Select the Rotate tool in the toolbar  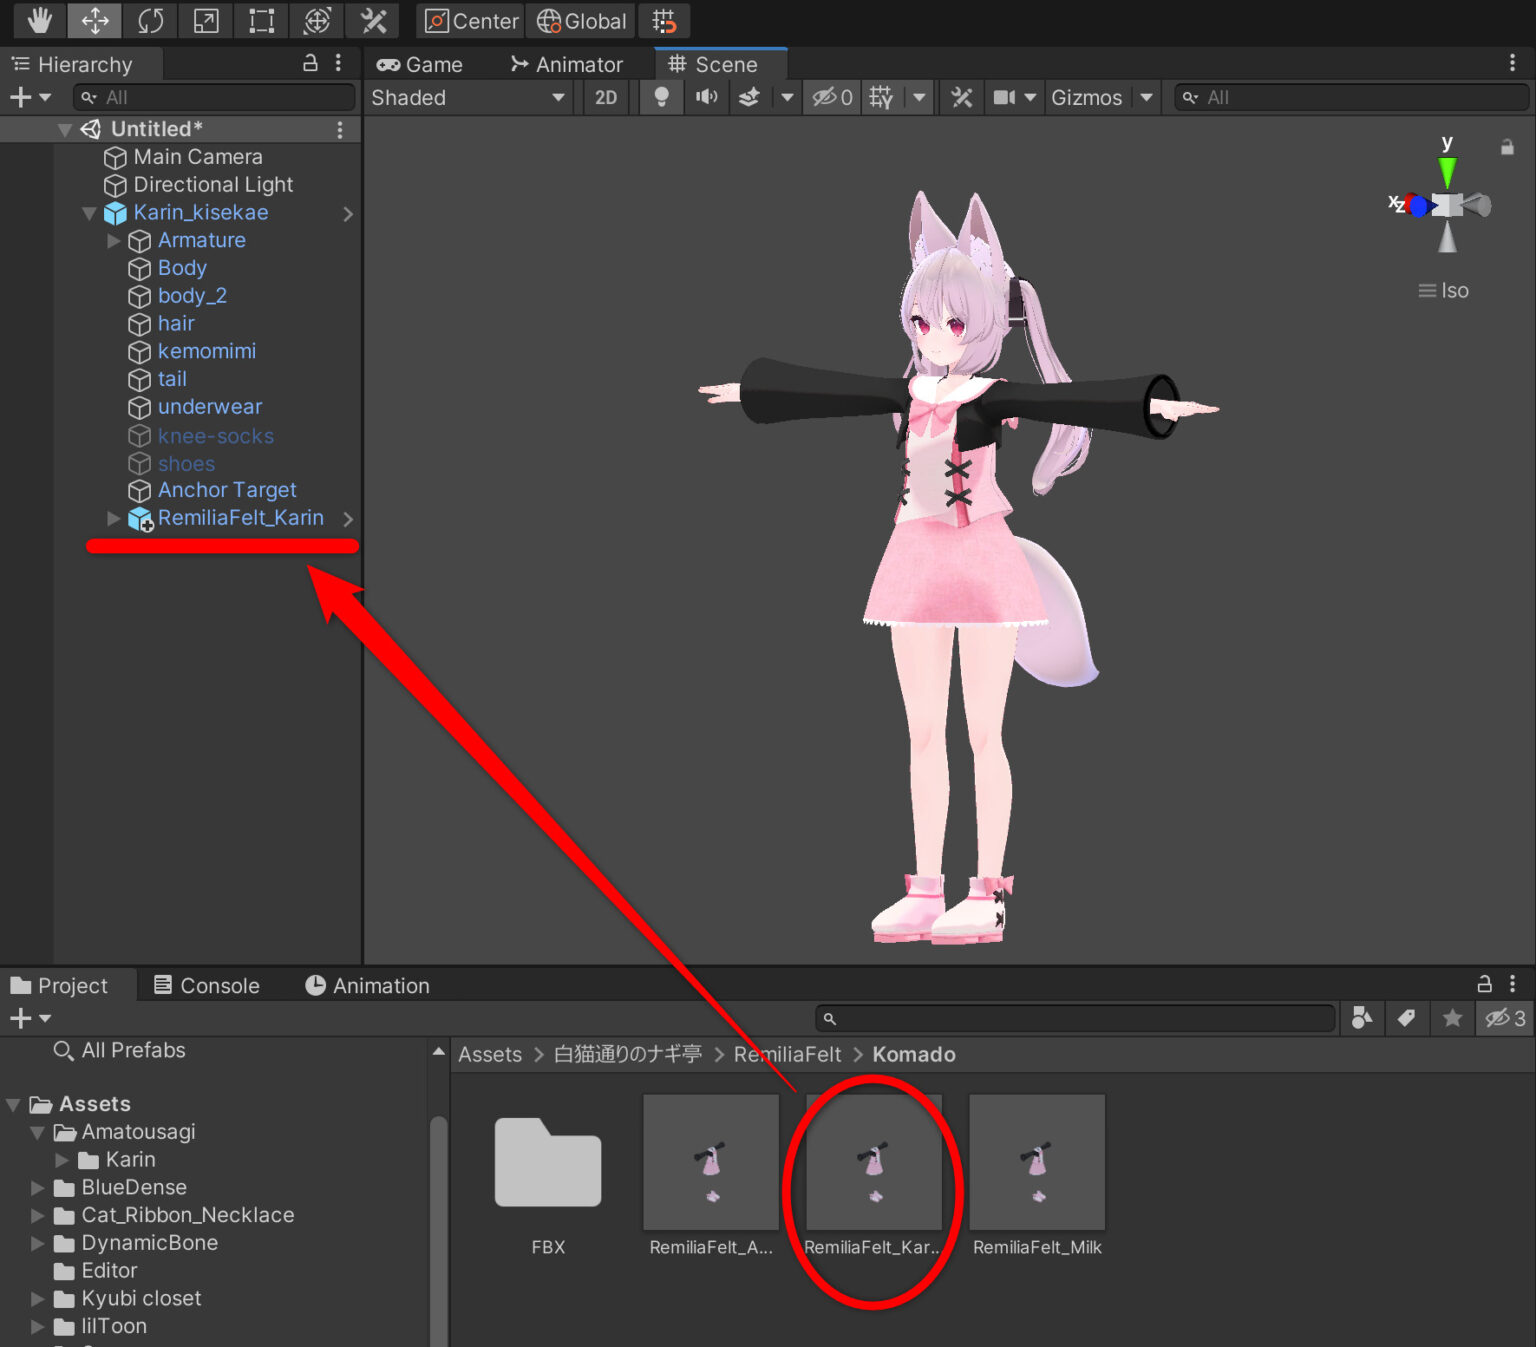(150, 20)
